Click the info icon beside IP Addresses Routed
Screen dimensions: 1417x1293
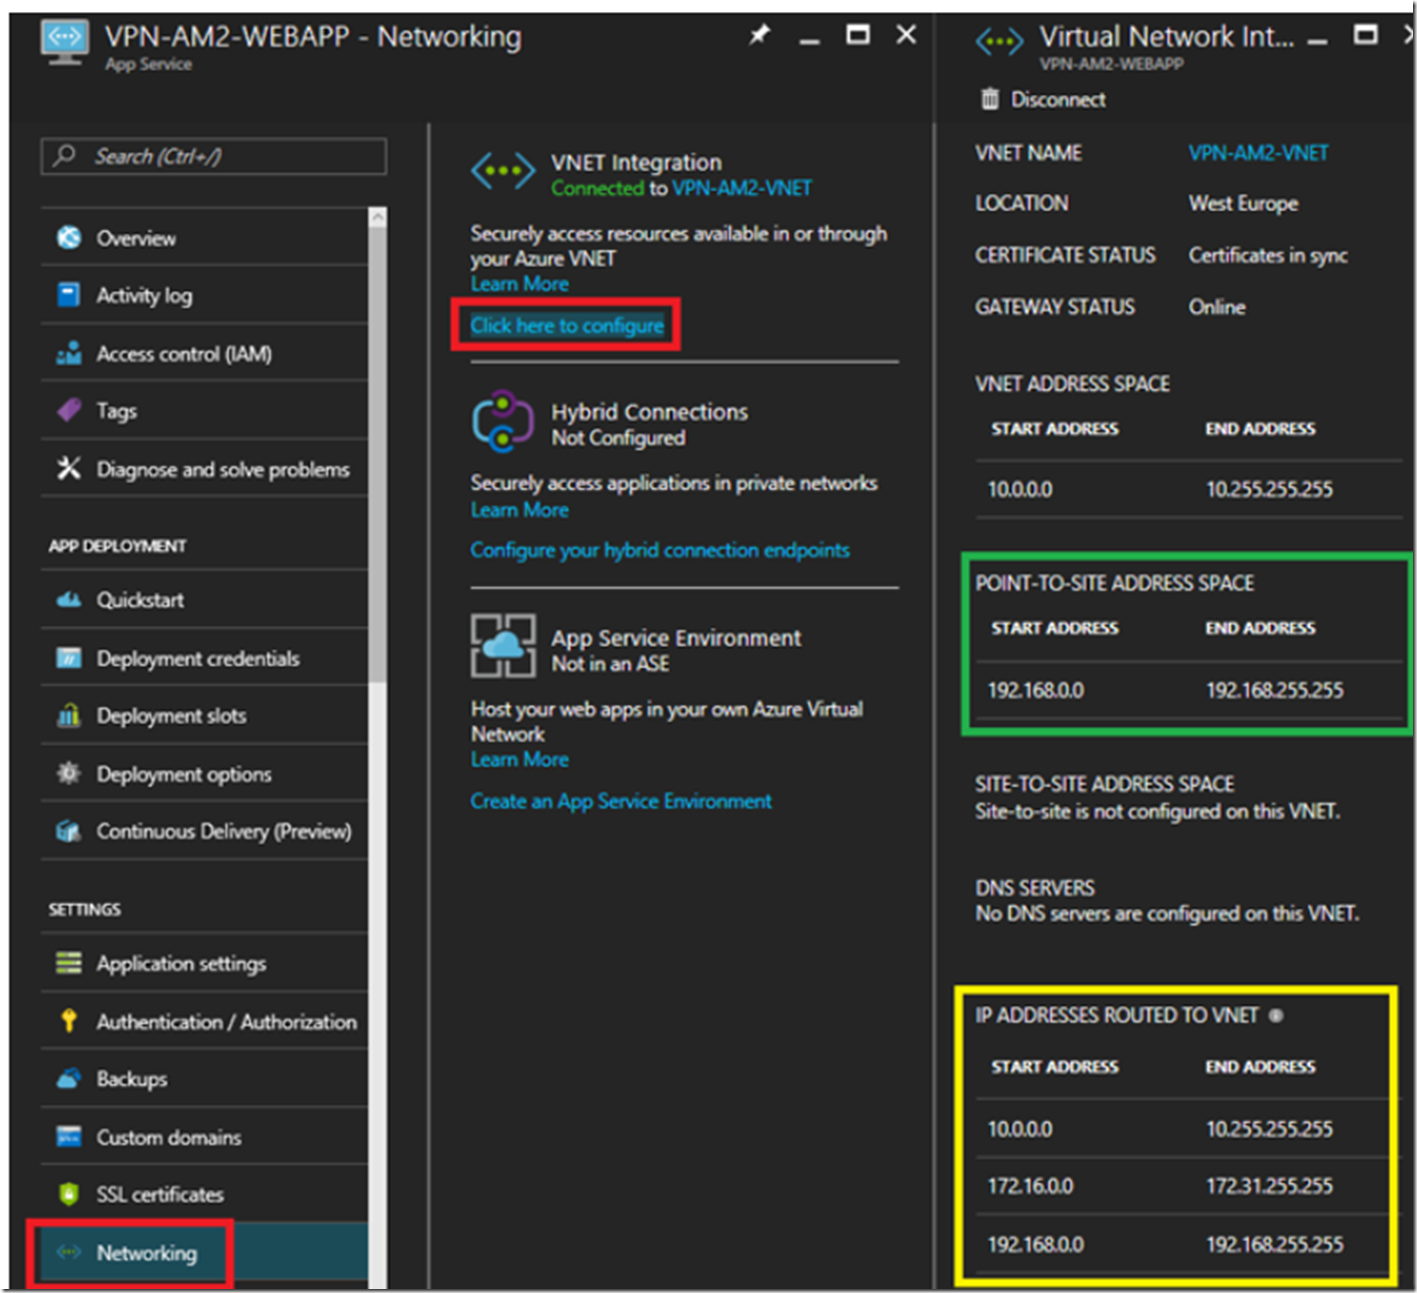(x=1275, y=1015)
